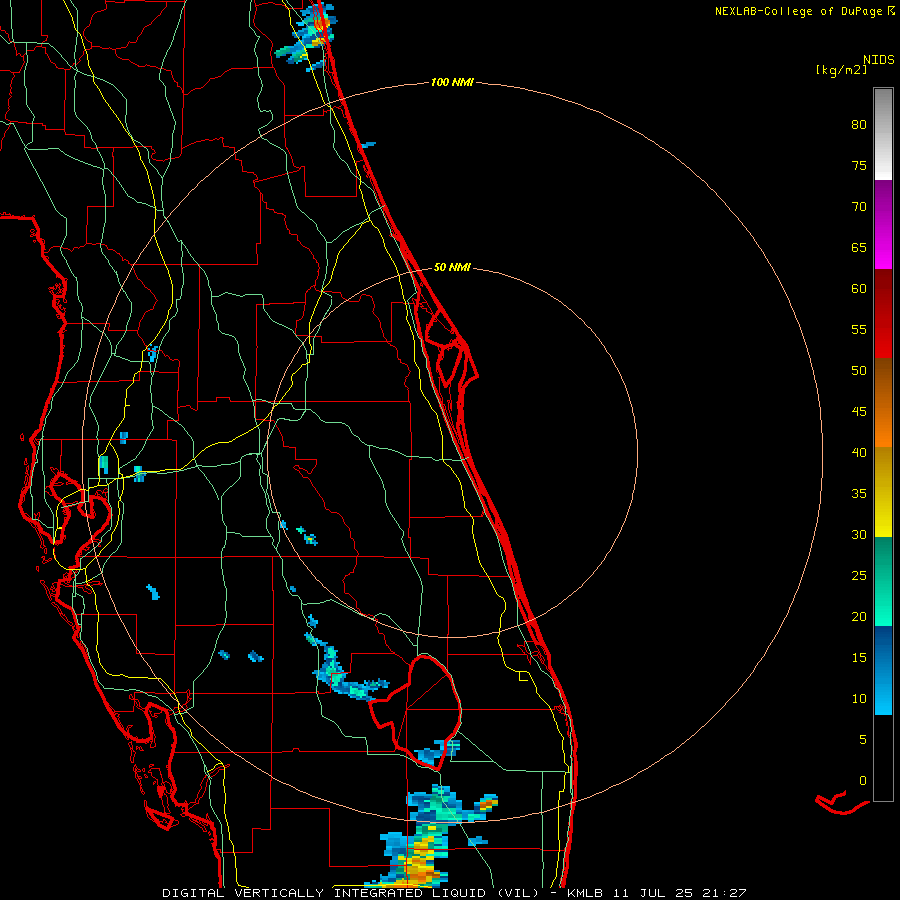900x900 pixels.
Task: Click the 70 value on the color scale
Action: click(x=859, y=207)
